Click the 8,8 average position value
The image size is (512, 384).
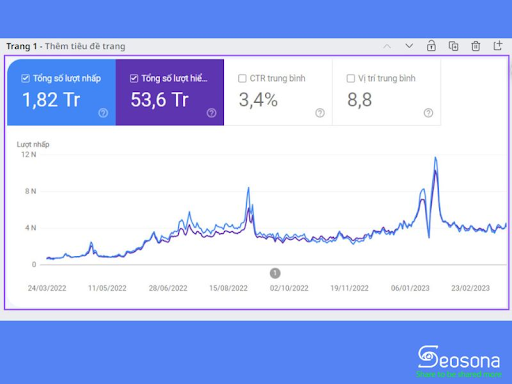point(360,100)
